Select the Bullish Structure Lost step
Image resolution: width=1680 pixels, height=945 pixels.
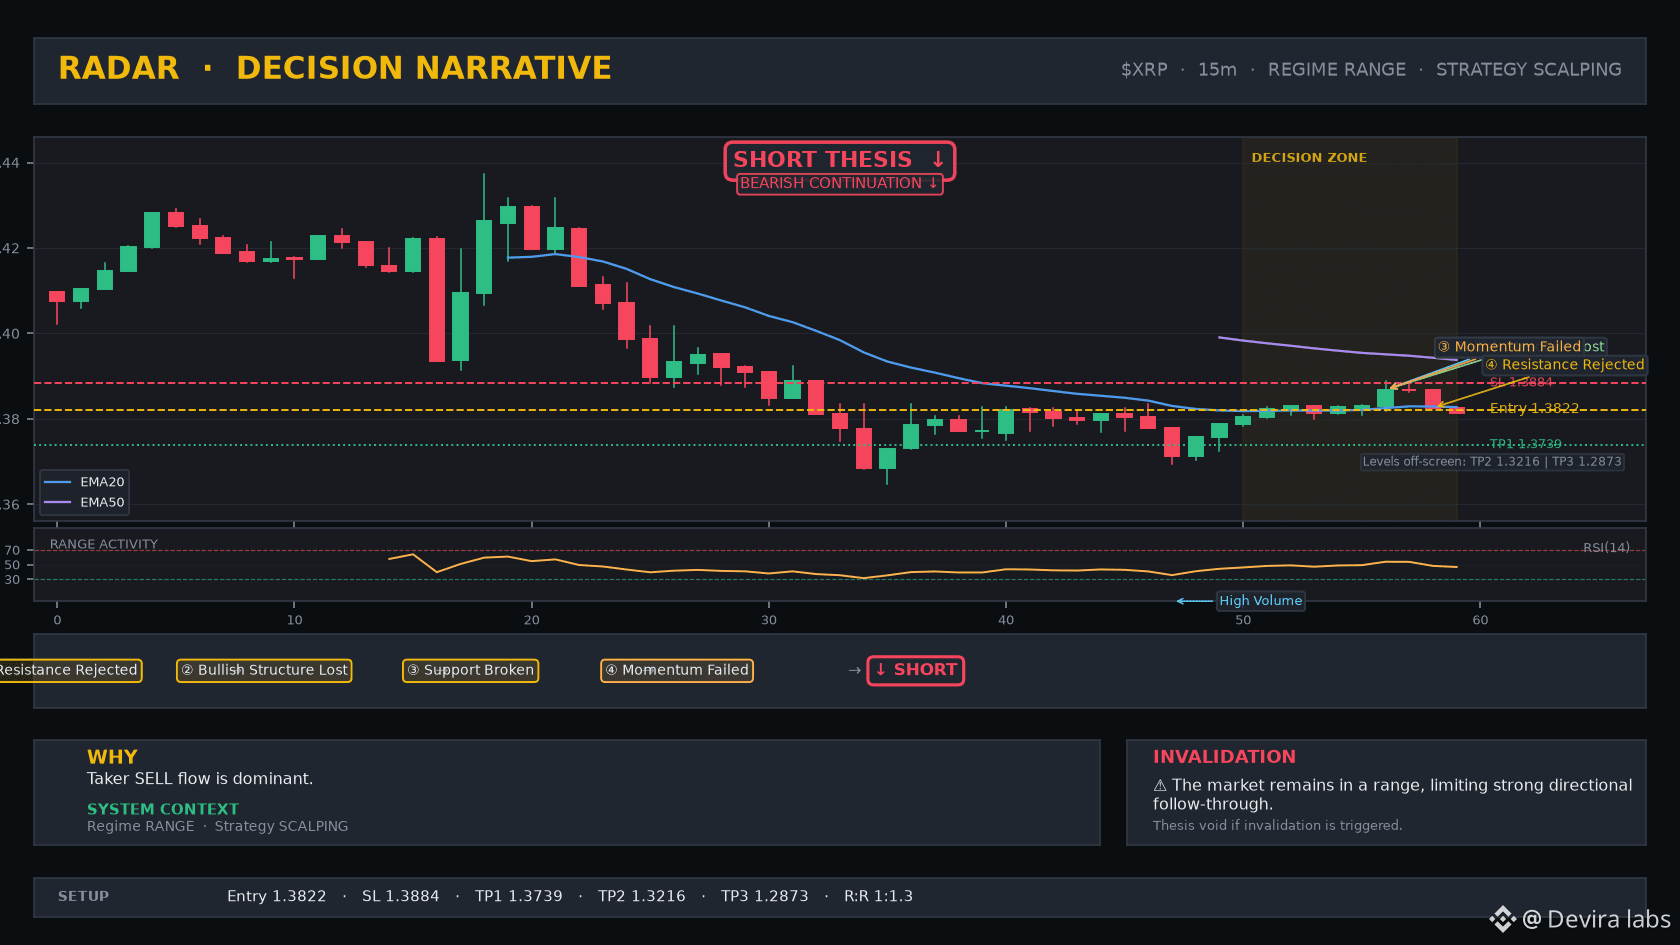point(264,670)
